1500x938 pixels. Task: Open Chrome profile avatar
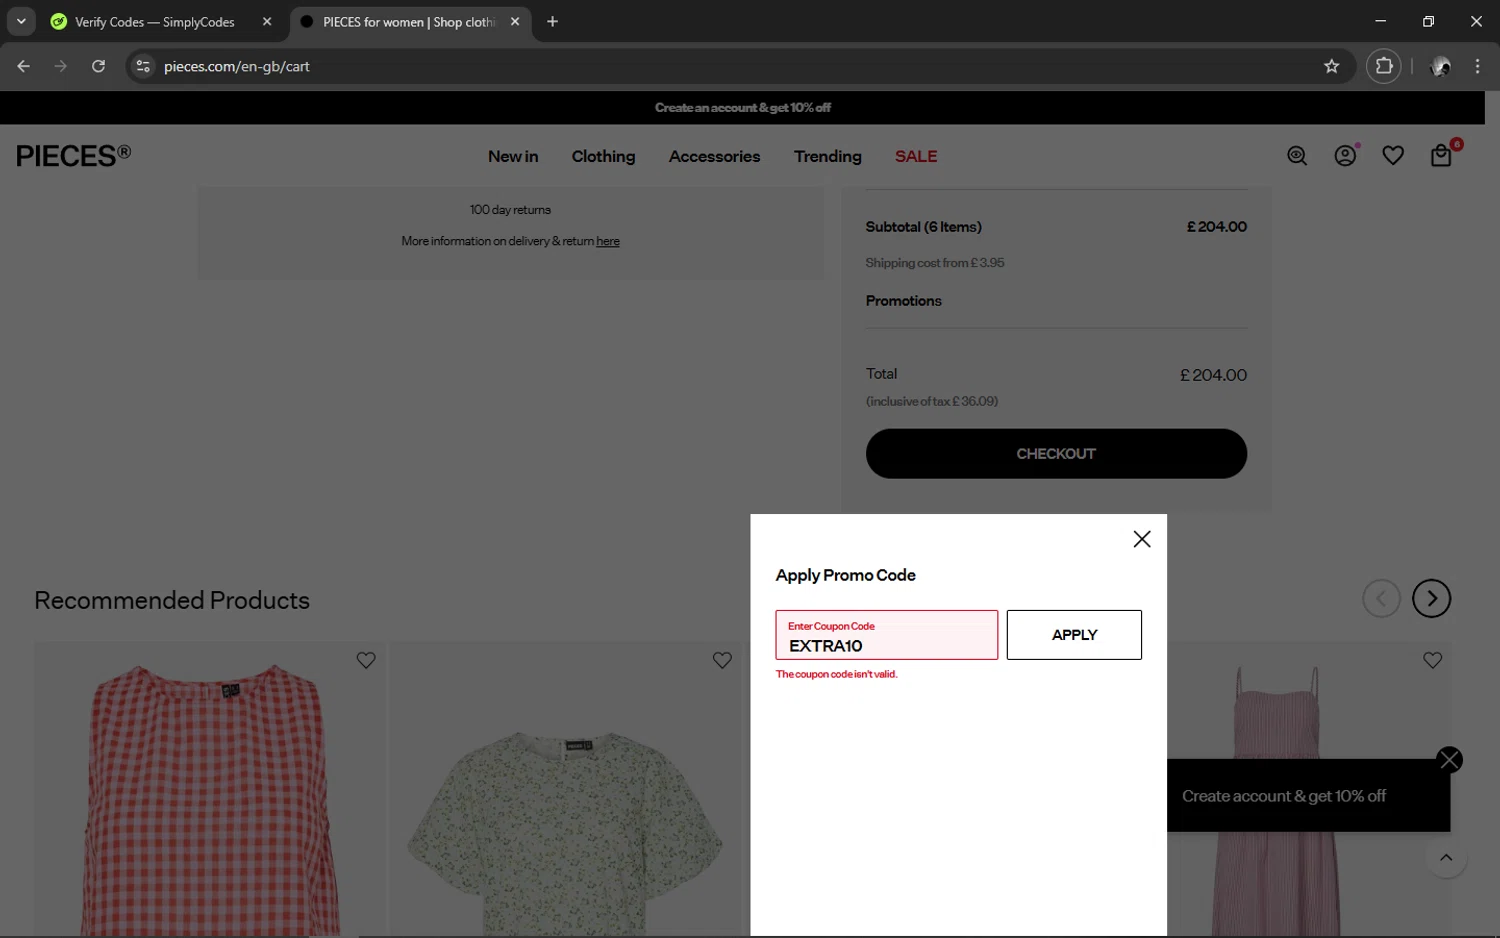(x=1441, y=66)
